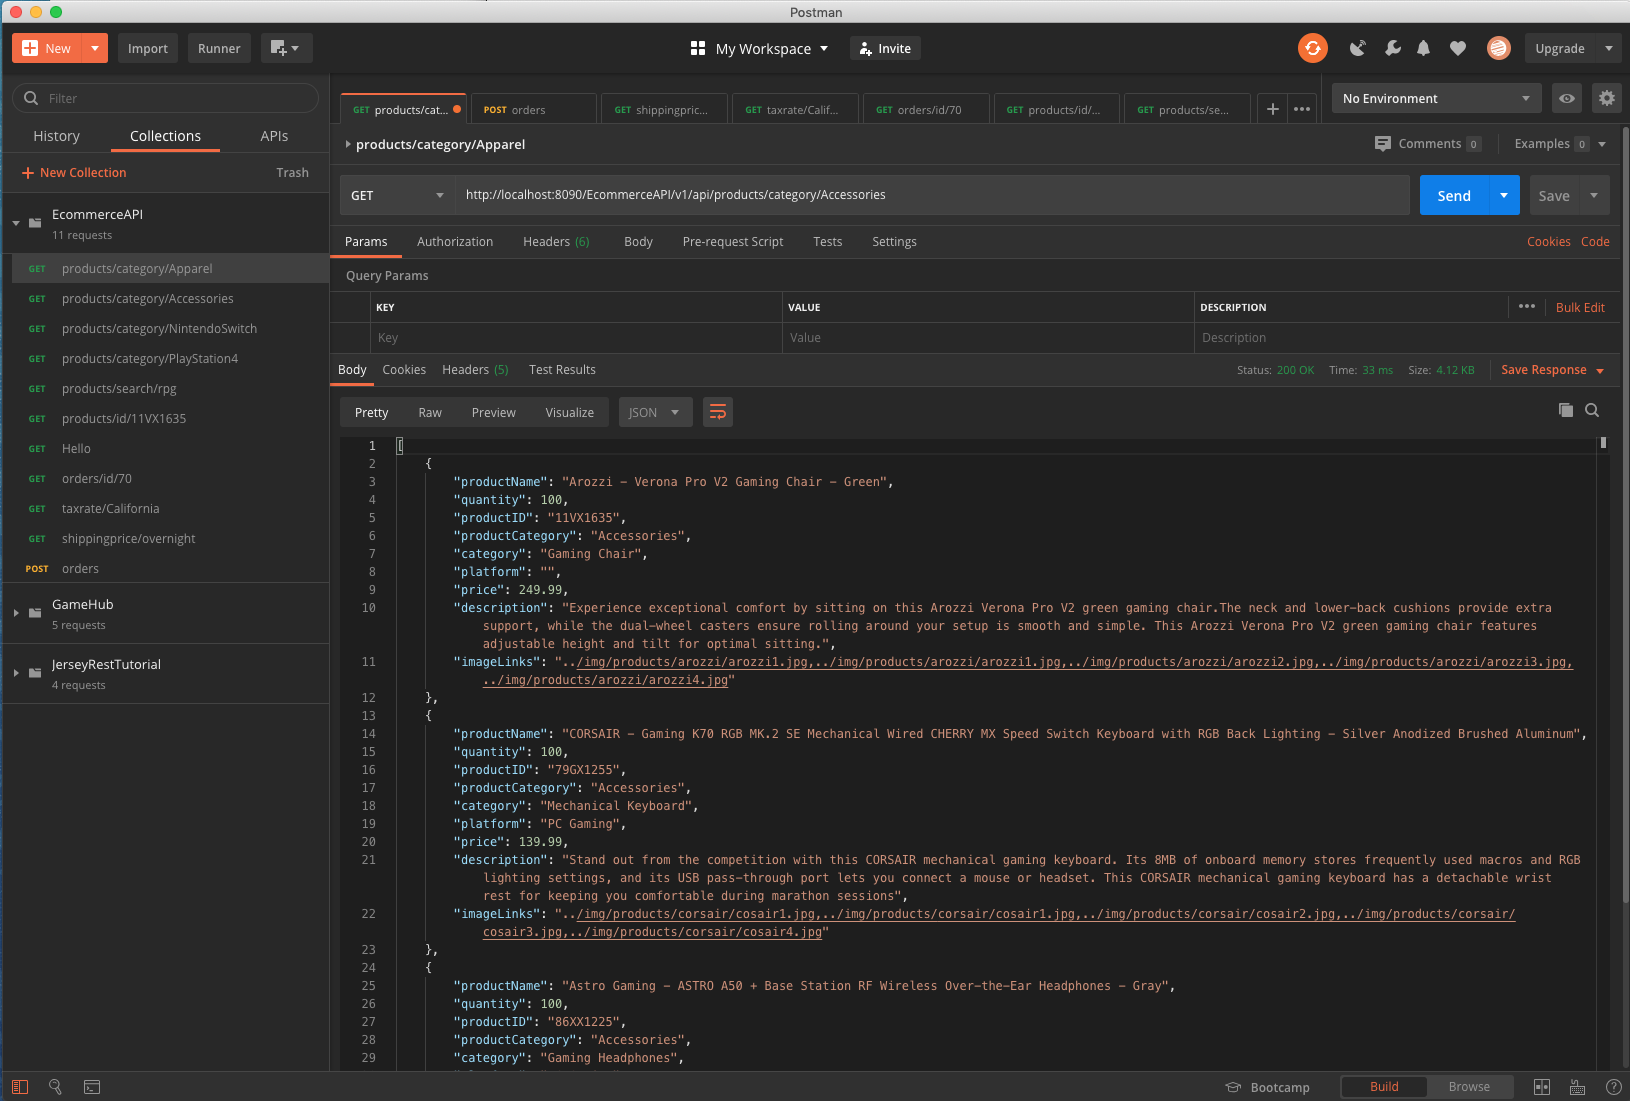
Task: Open the Runner
Action: [x=219, y=48]
